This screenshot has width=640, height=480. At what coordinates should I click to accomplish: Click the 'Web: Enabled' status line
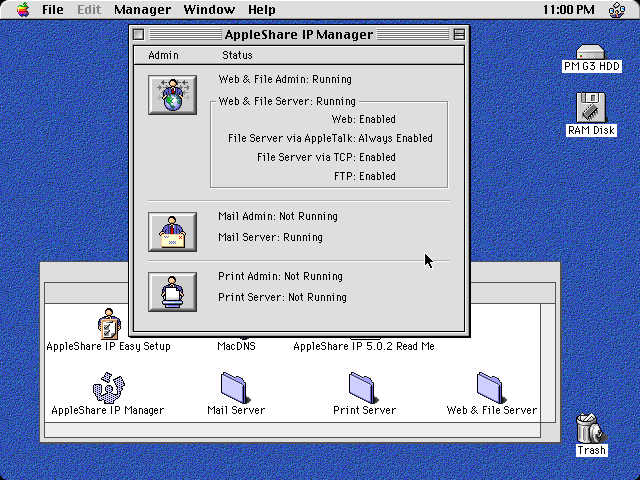[x=363, y=119]
